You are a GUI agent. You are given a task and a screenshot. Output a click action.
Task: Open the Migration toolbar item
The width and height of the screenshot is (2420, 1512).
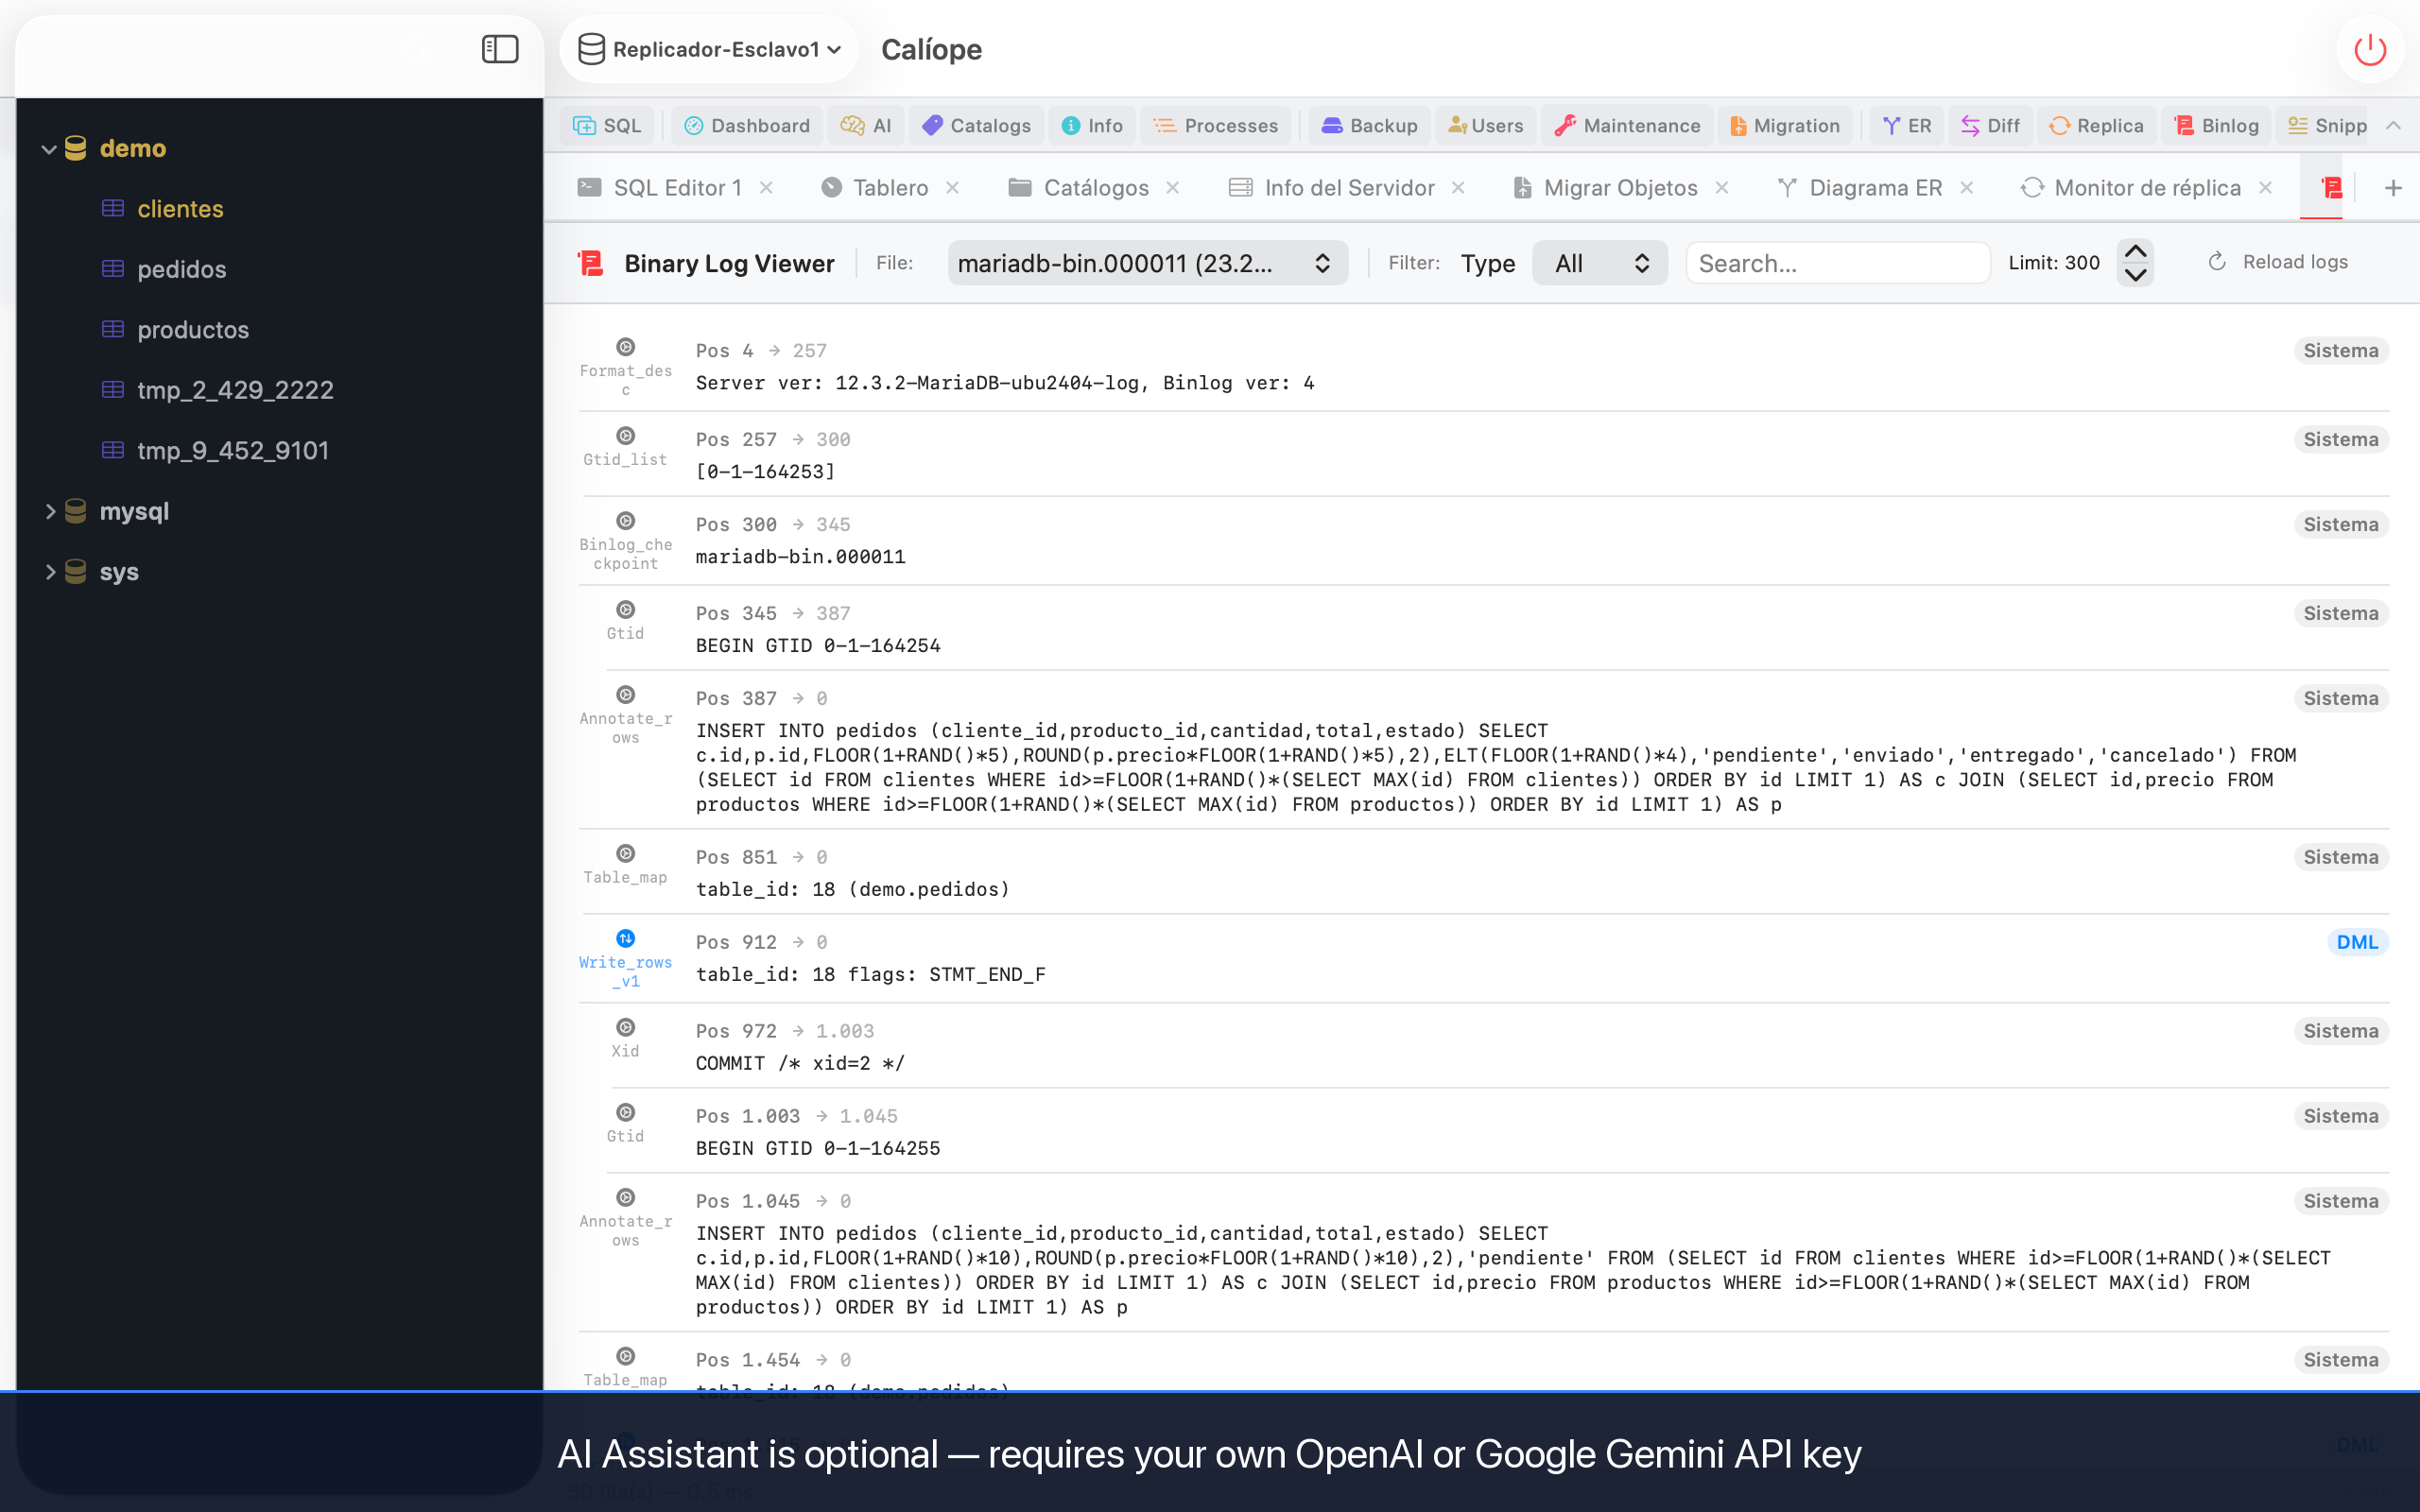(1785, 125)
